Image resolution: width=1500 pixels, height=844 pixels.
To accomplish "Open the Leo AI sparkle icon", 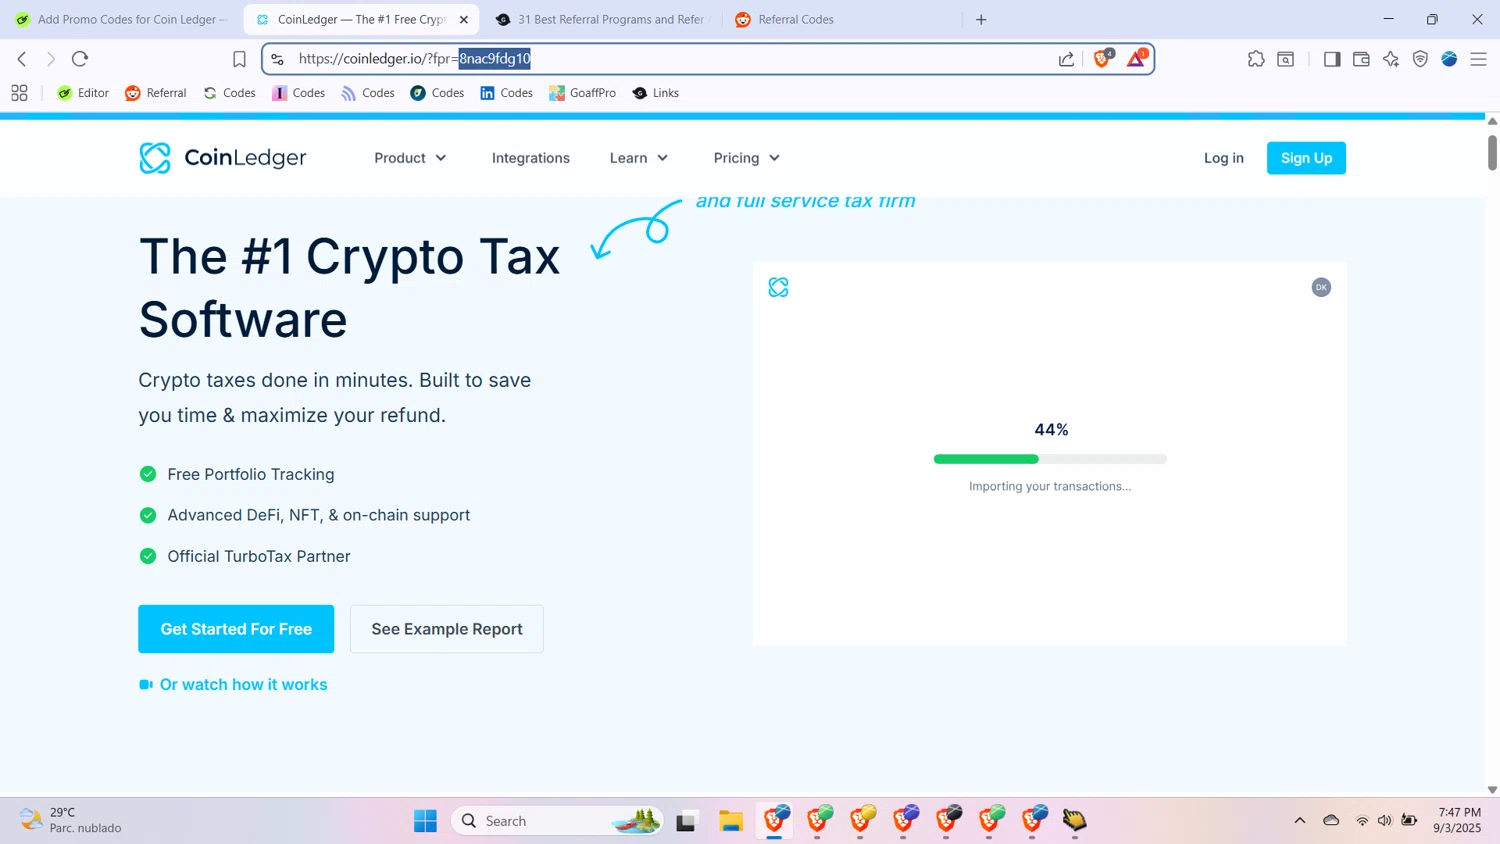I will 1391,59.
